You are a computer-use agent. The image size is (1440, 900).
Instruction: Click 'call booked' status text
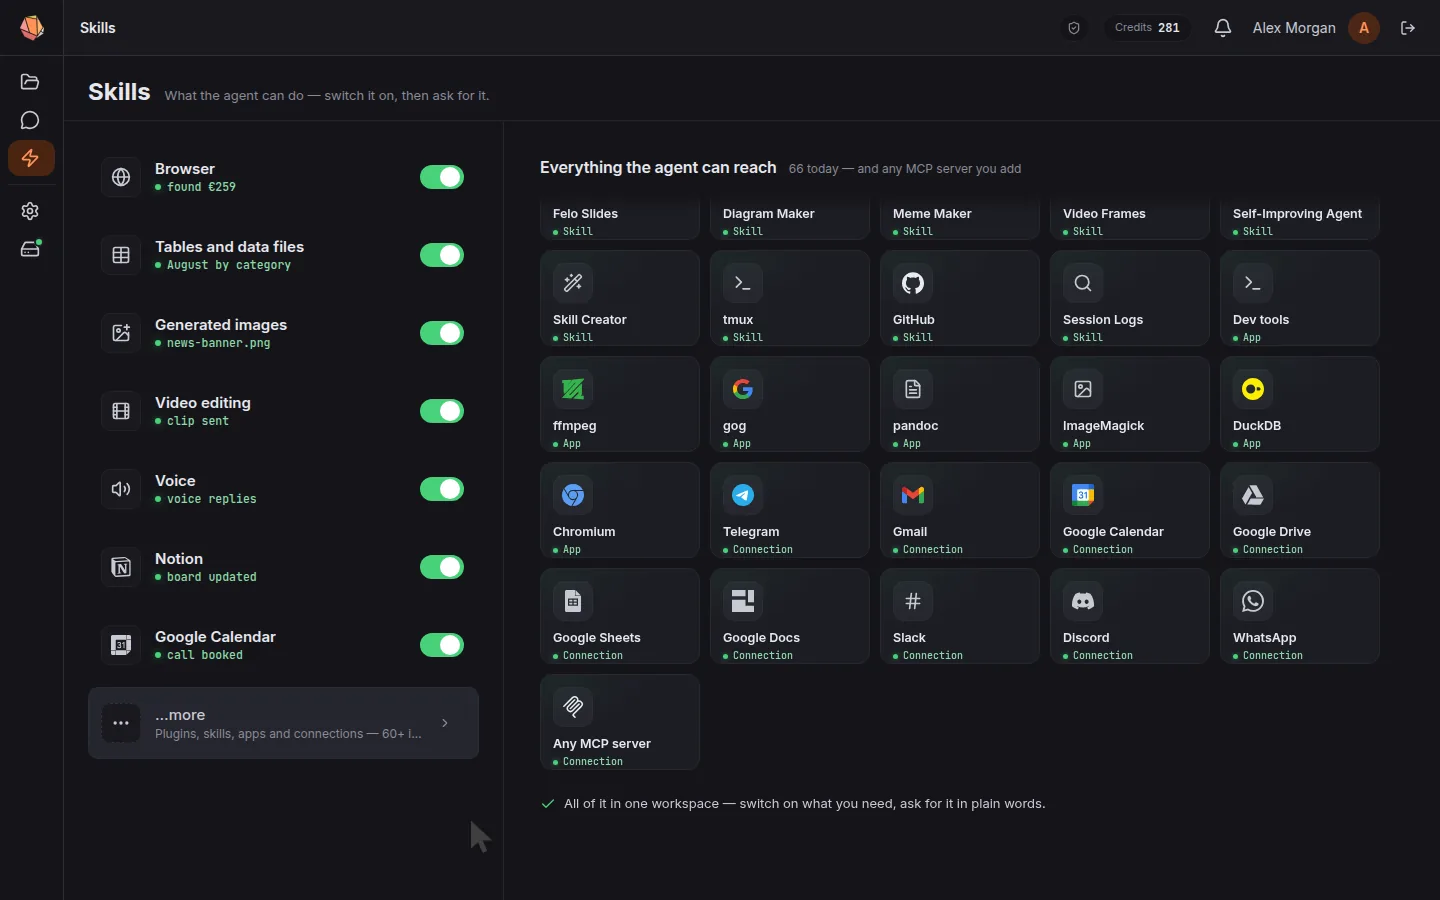pyautogui.click(x=204, y=655)
